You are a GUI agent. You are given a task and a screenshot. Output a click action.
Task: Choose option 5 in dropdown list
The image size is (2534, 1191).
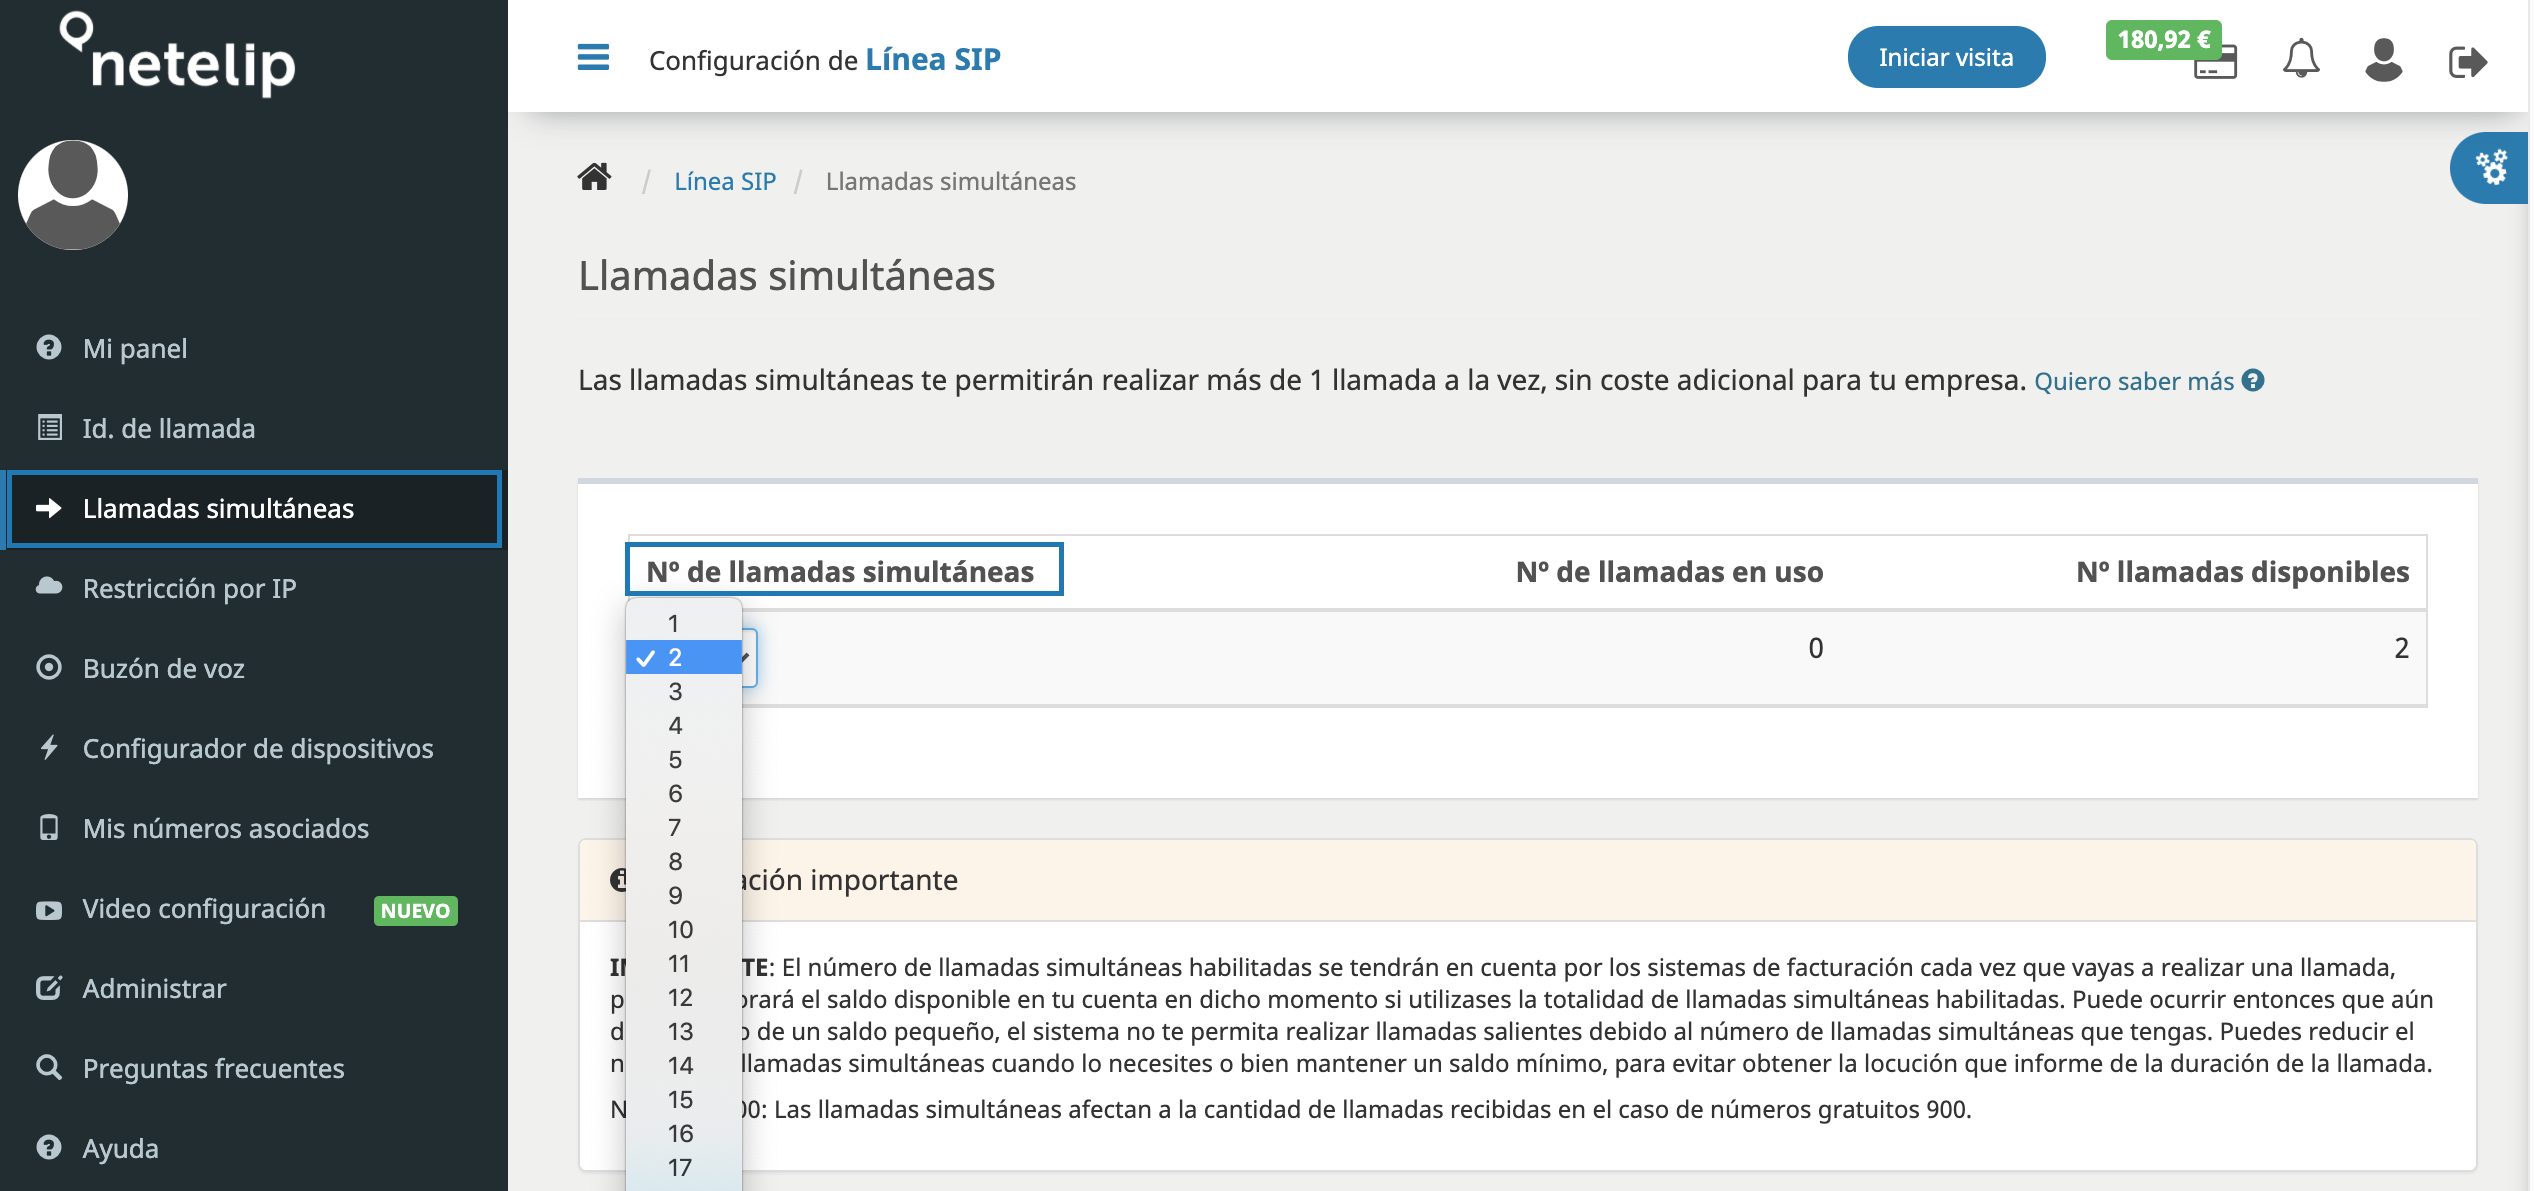click(683, 759)
